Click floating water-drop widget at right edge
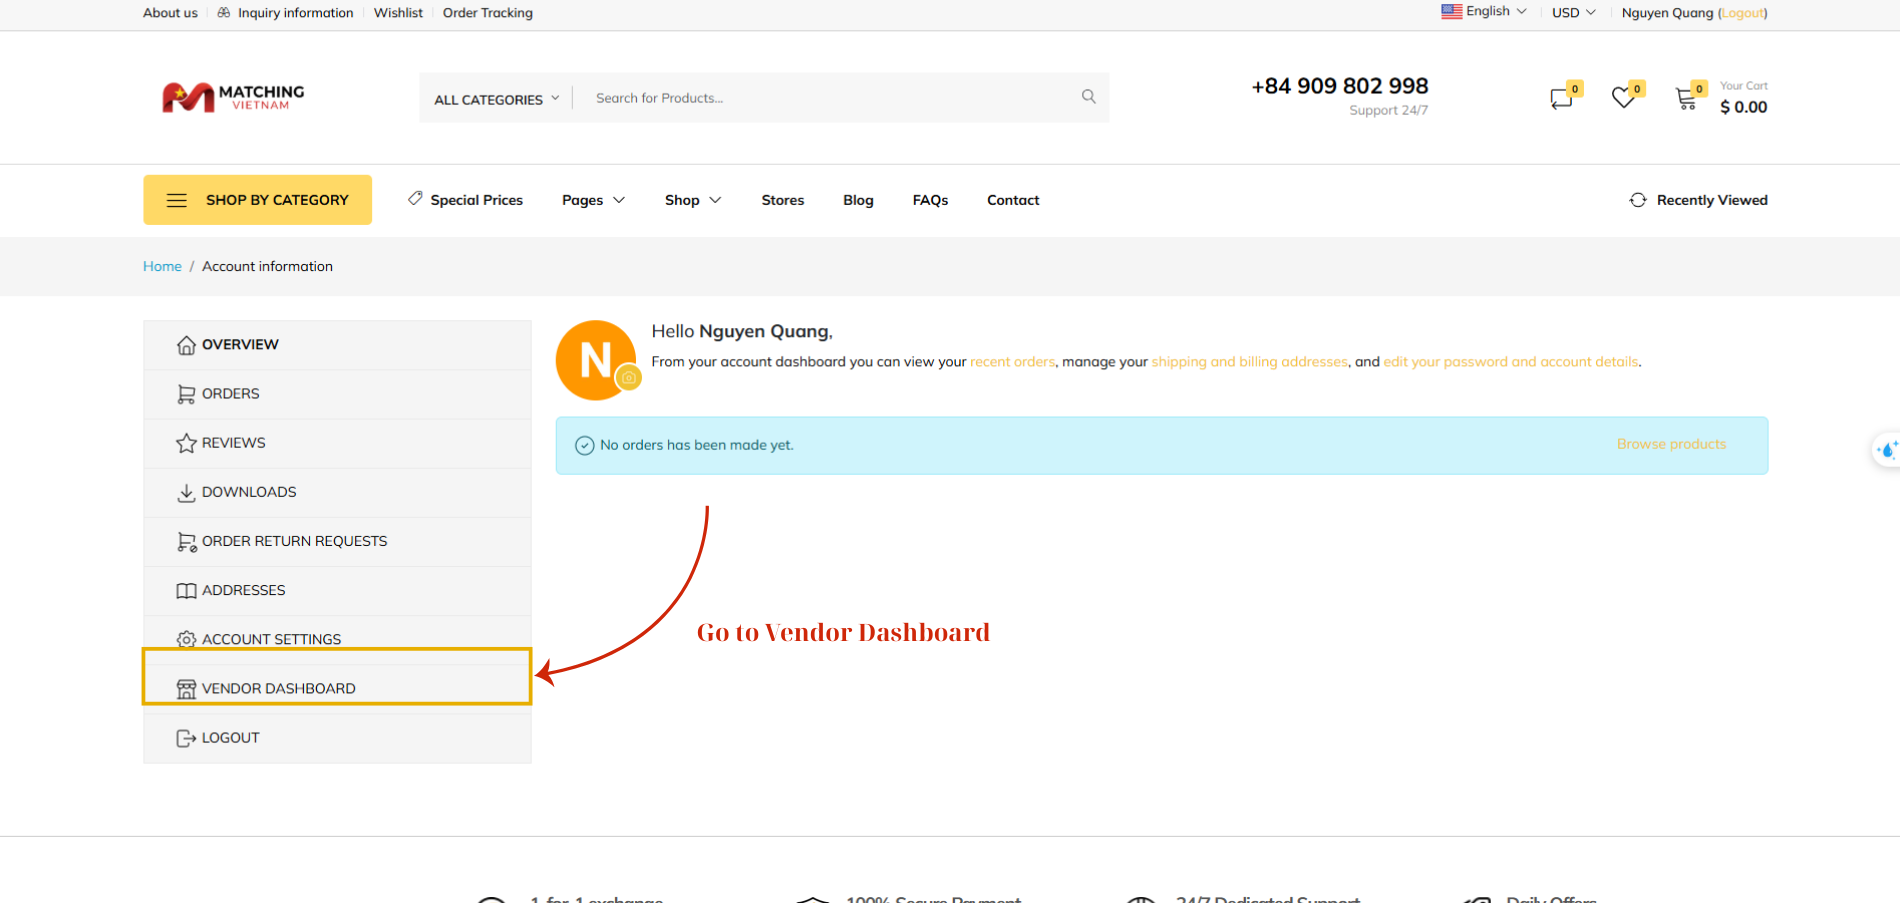Screen dimensions: 1900x903 pyautogui.click(x=1886, y=450)
